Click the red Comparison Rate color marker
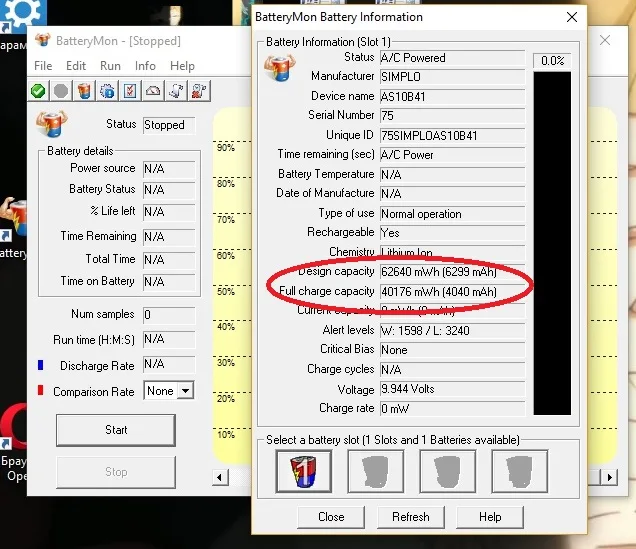 coord(40,390)
